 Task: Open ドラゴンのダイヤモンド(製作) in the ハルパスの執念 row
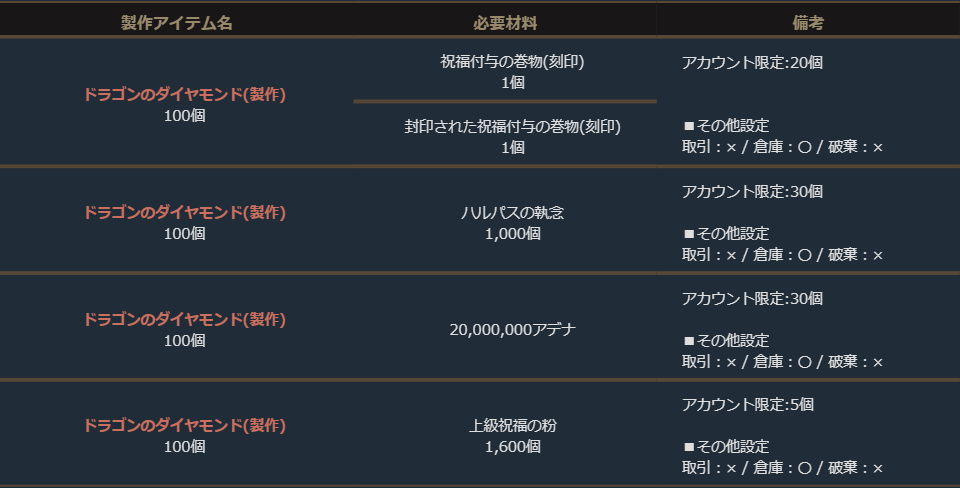185,213
